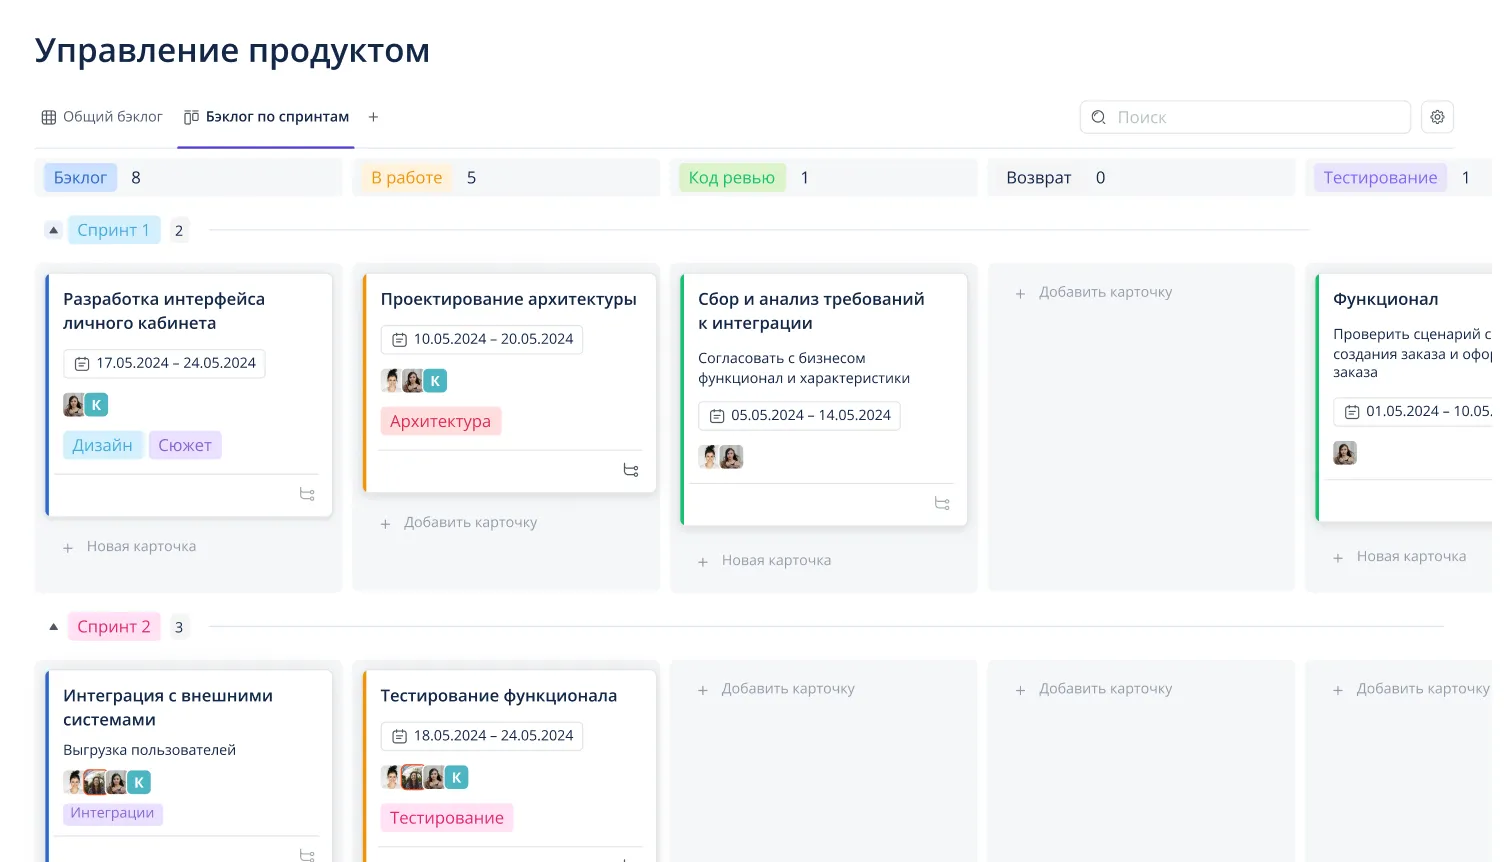Open Интеграция с внешними системами card

click(x=167, y=707)
